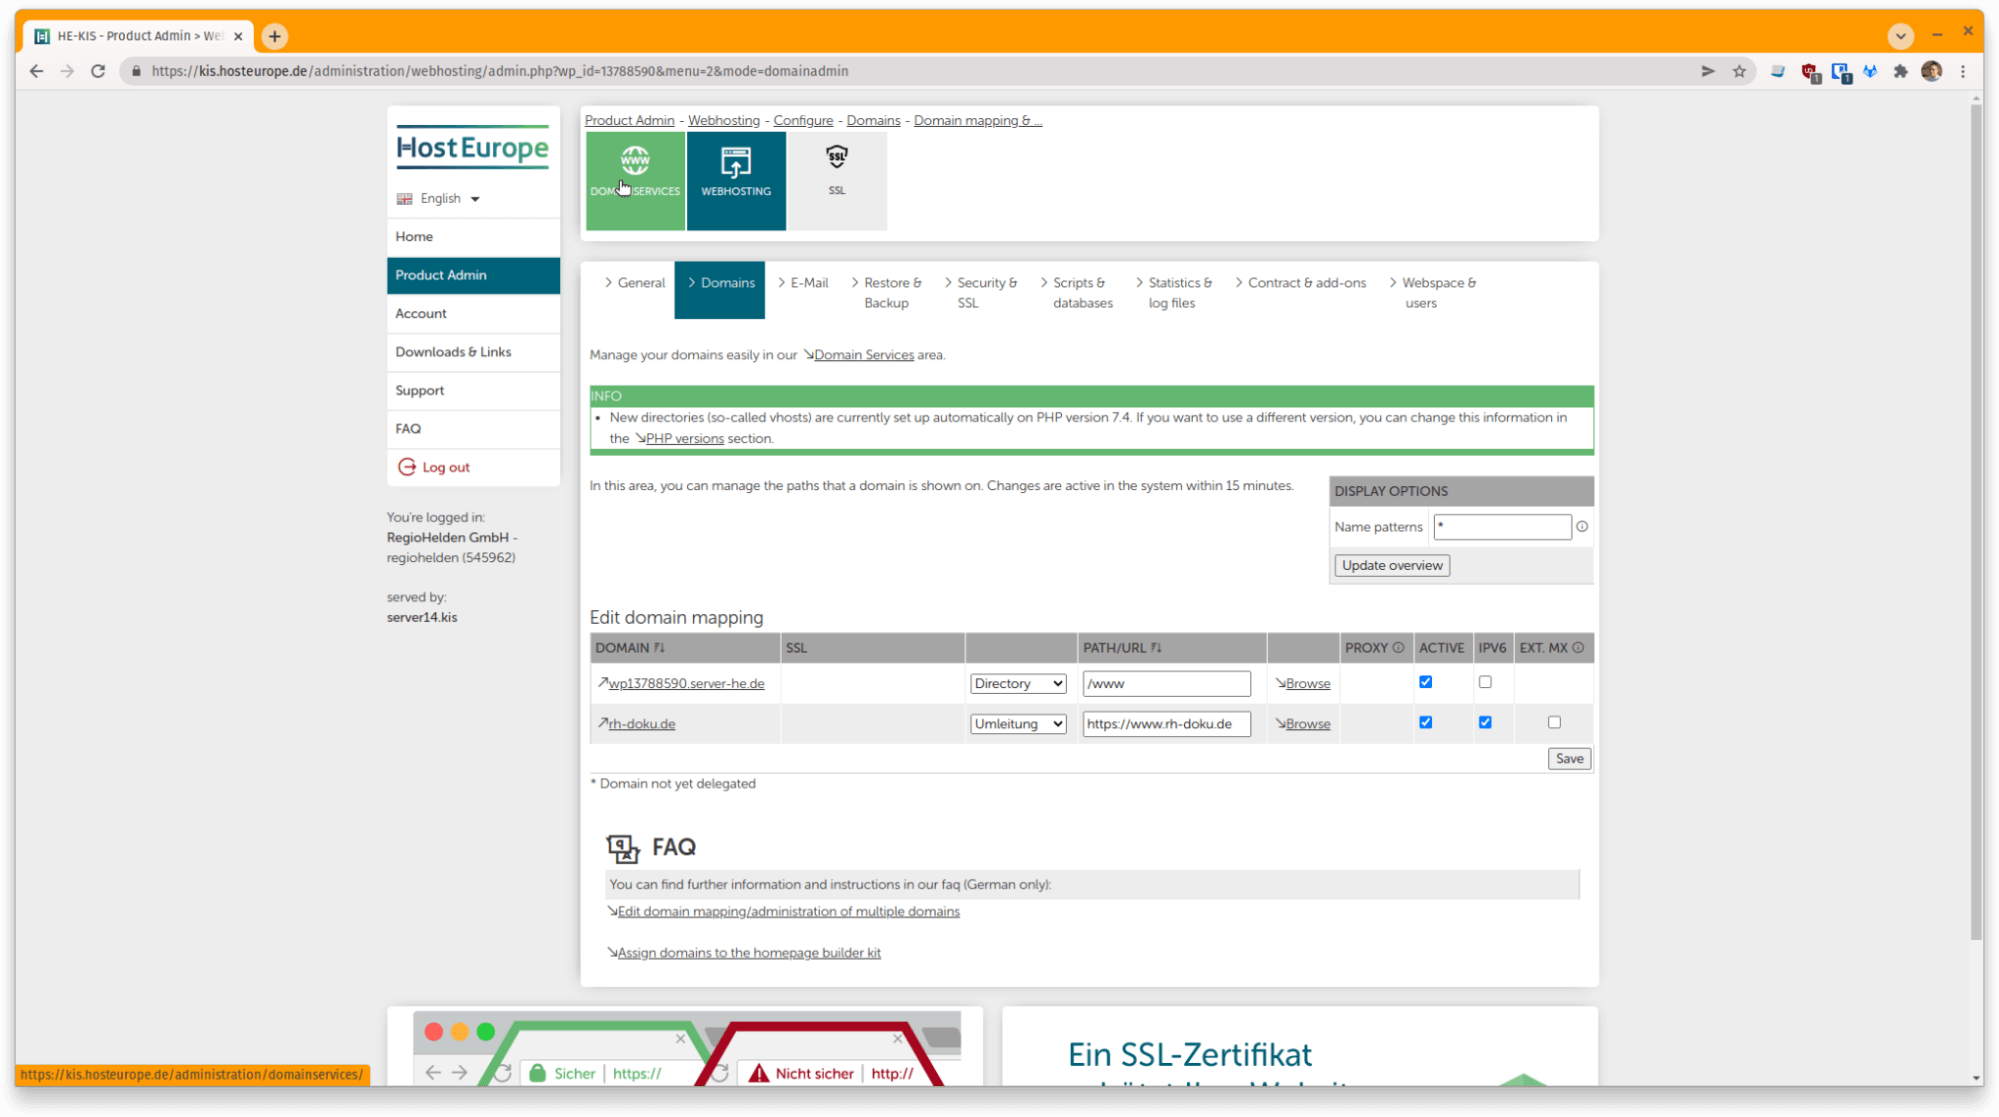Close the HE-KIS browser tab
The width and height of the screenshot is (1999, 1117).
click(x=238, y=36)
